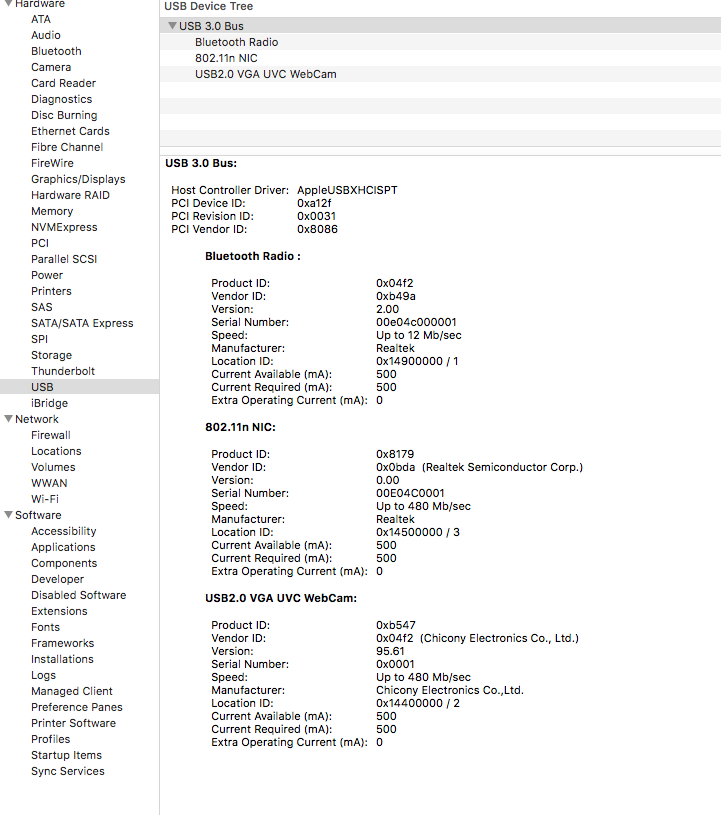Collapse the USB 3.0 Bus tree triangle
Image resolution: width=721 pixels, height=815 pixels.
point(172,25)
